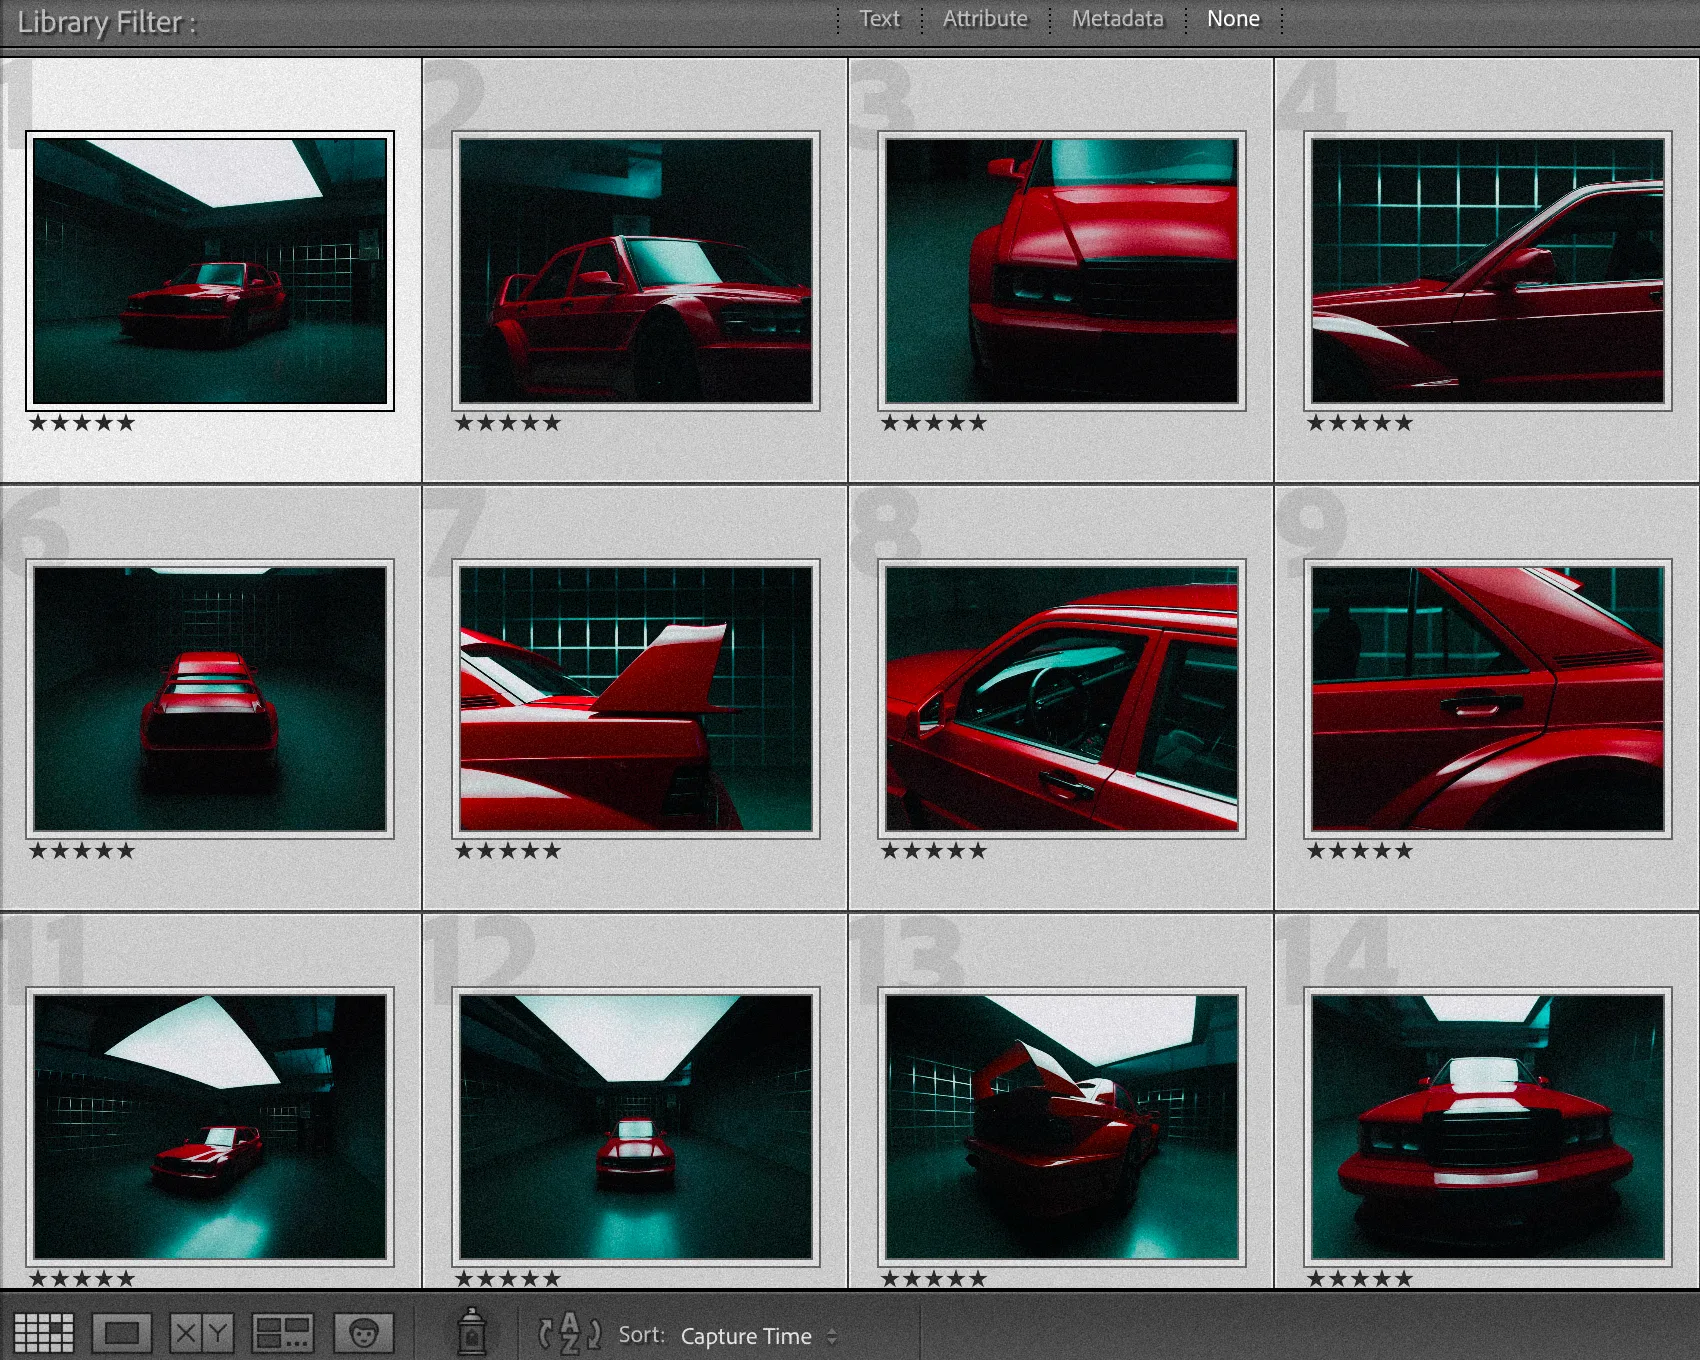The height and width of the screenshot is (1360, 1700).
Task: Select the Painter spray can tool
Action: (471, 1331)
